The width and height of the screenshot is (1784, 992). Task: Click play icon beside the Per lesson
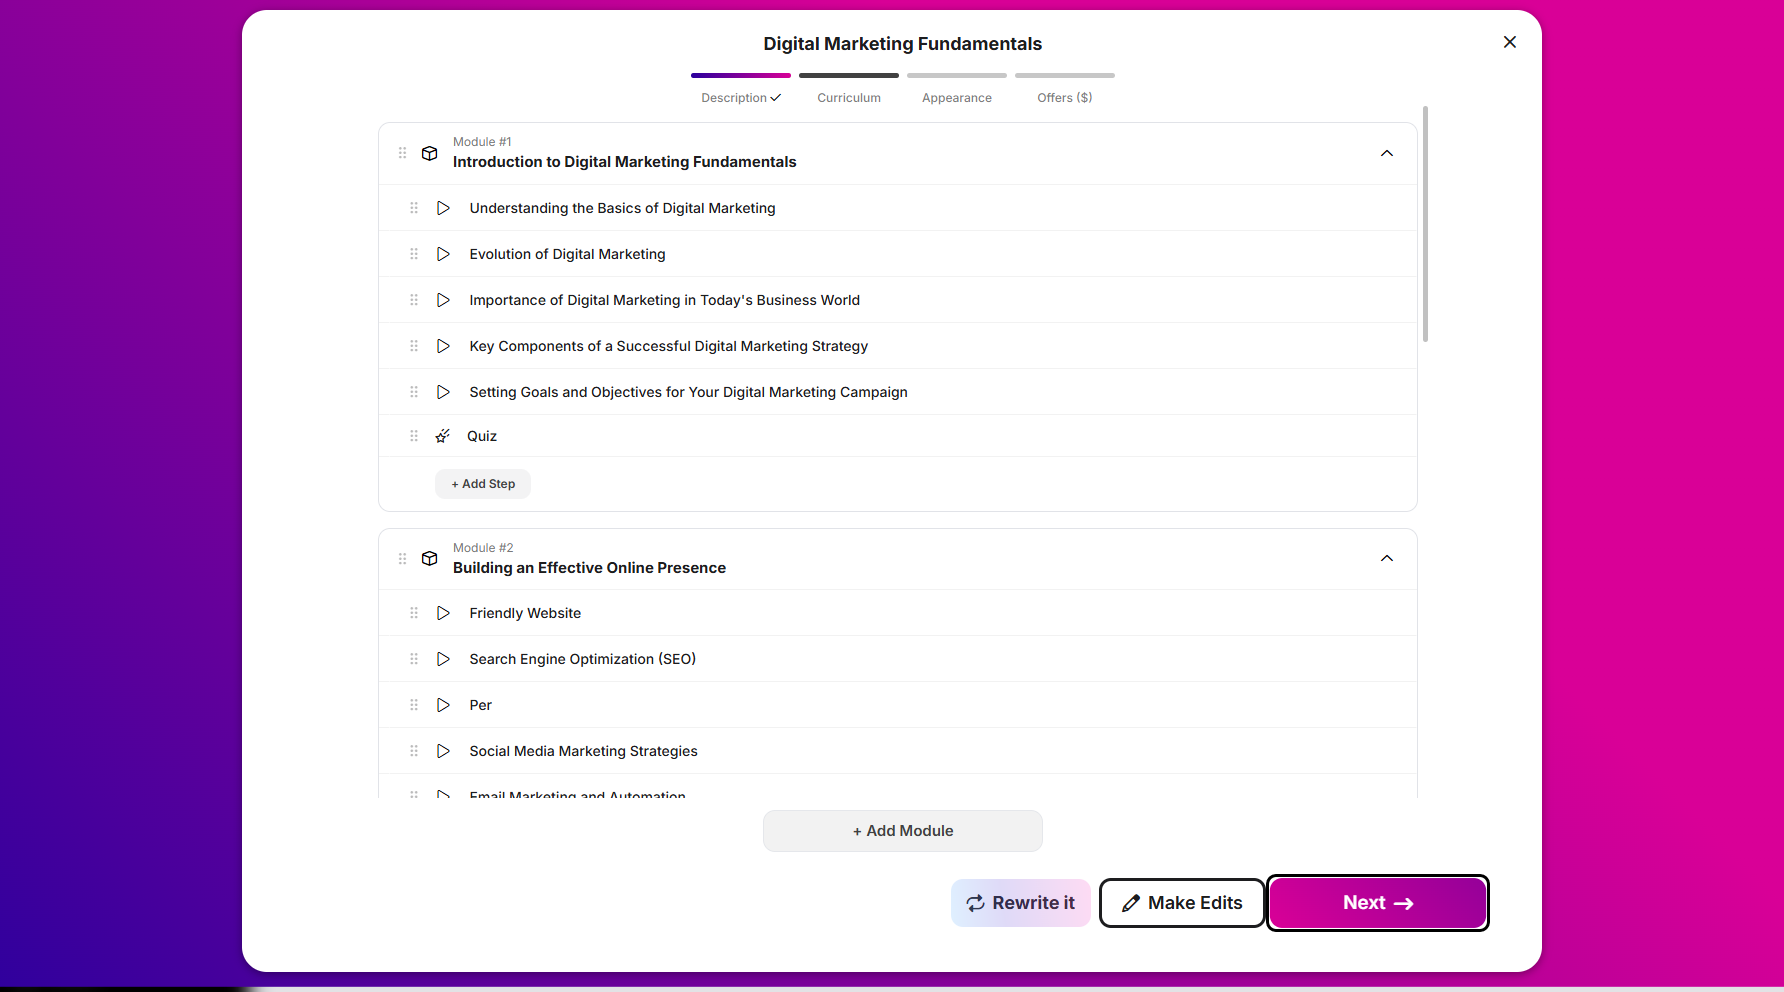[443, 705]
